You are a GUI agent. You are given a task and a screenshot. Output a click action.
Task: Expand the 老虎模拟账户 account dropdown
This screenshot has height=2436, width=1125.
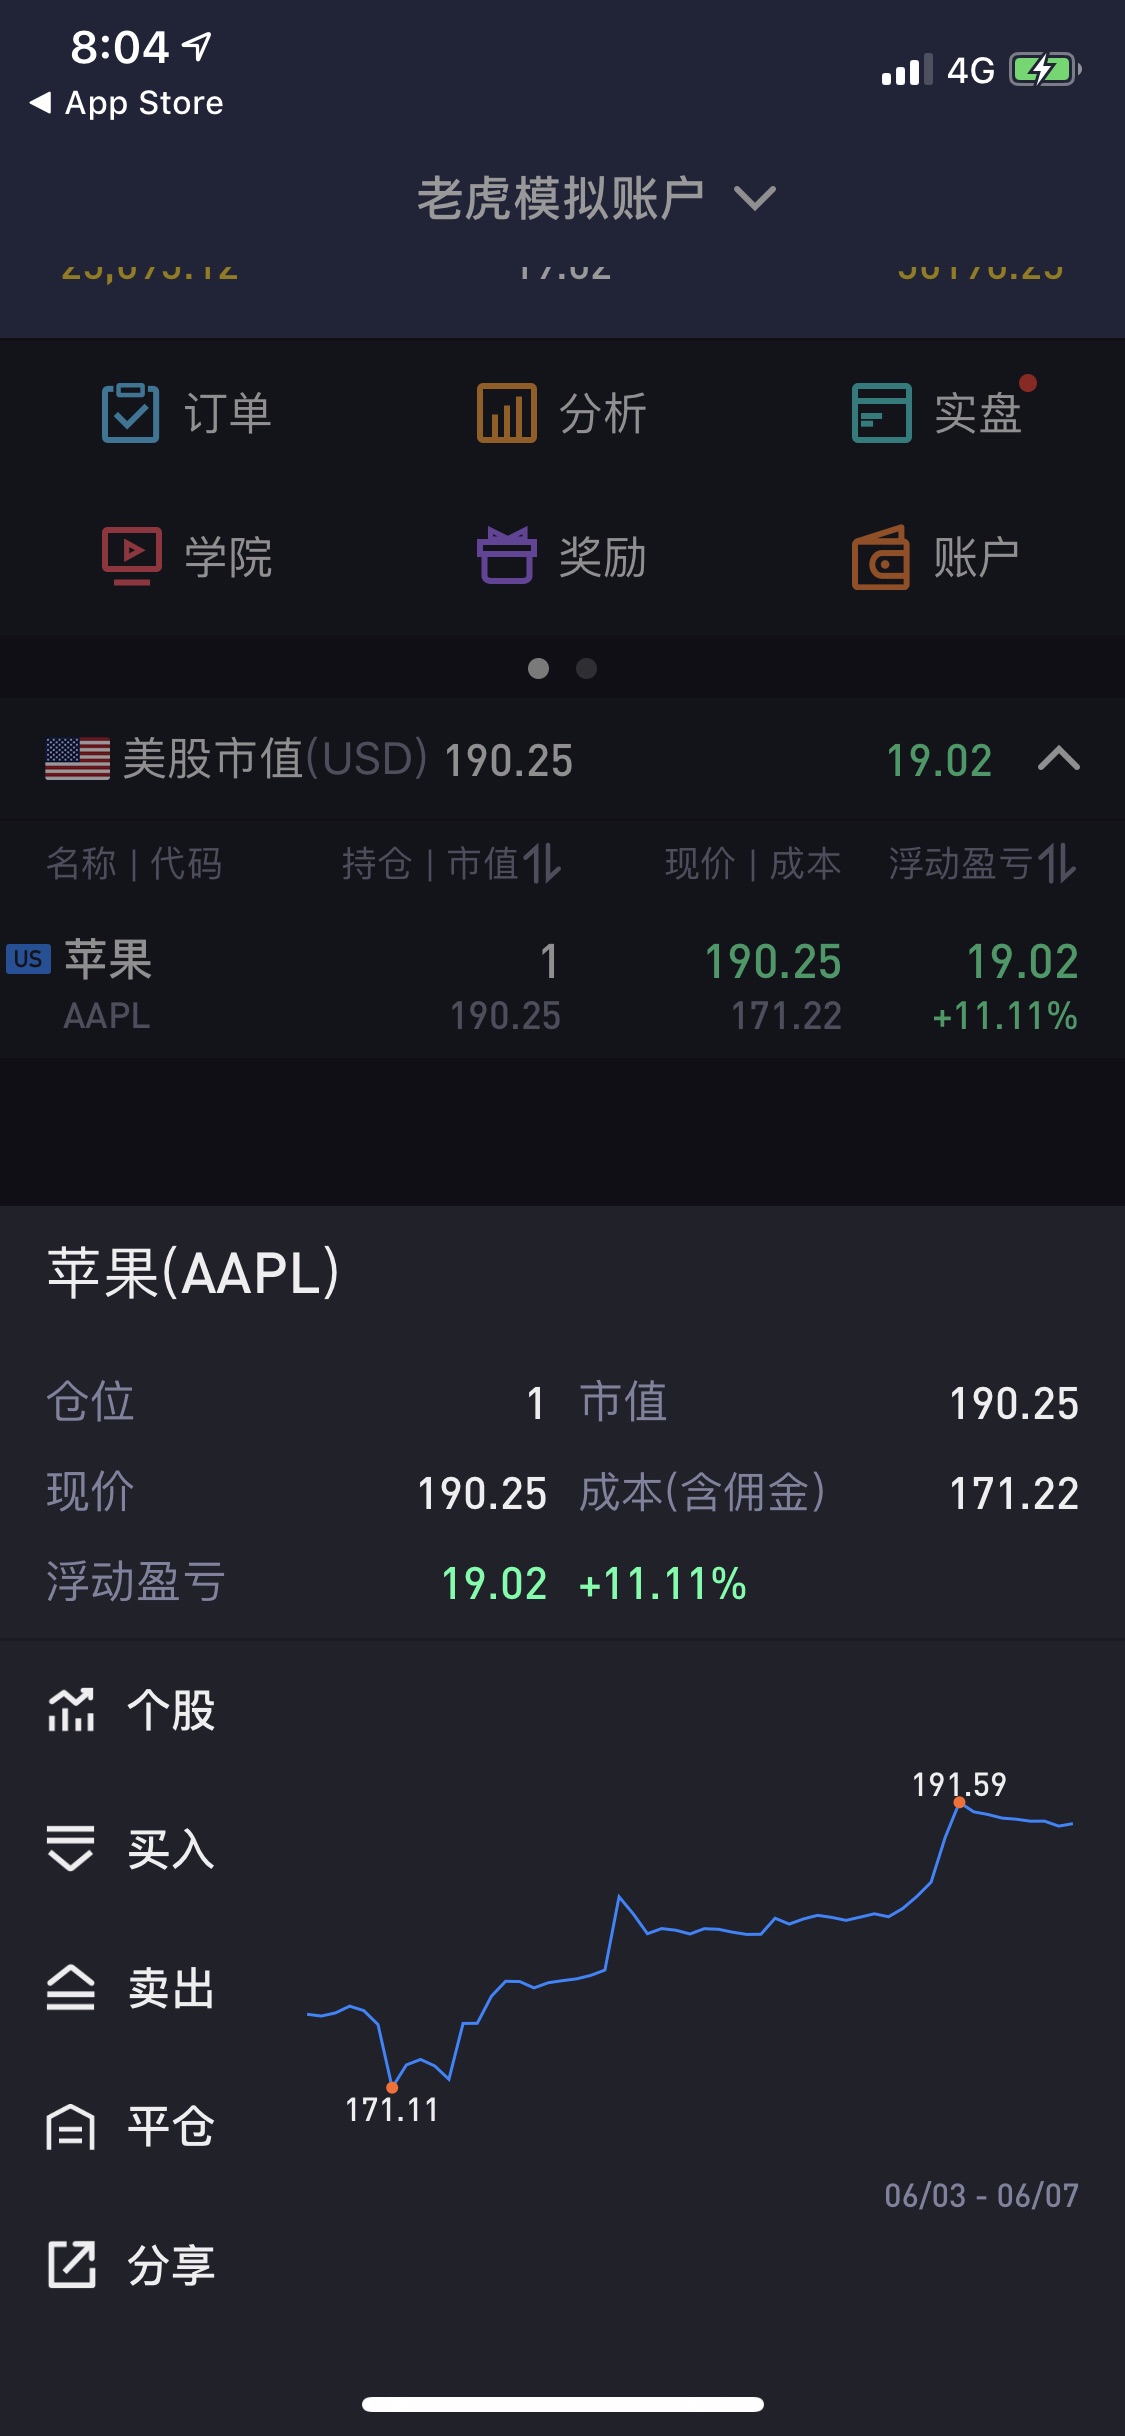point(755,198)
